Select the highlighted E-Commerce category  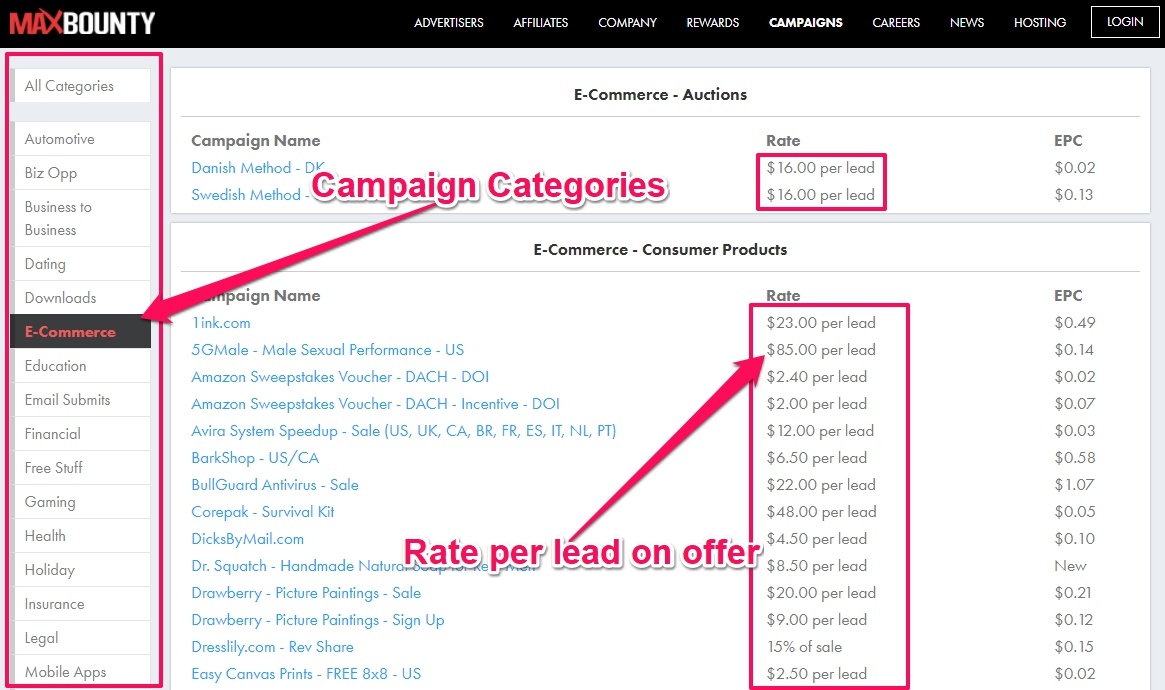click(80, 332)
